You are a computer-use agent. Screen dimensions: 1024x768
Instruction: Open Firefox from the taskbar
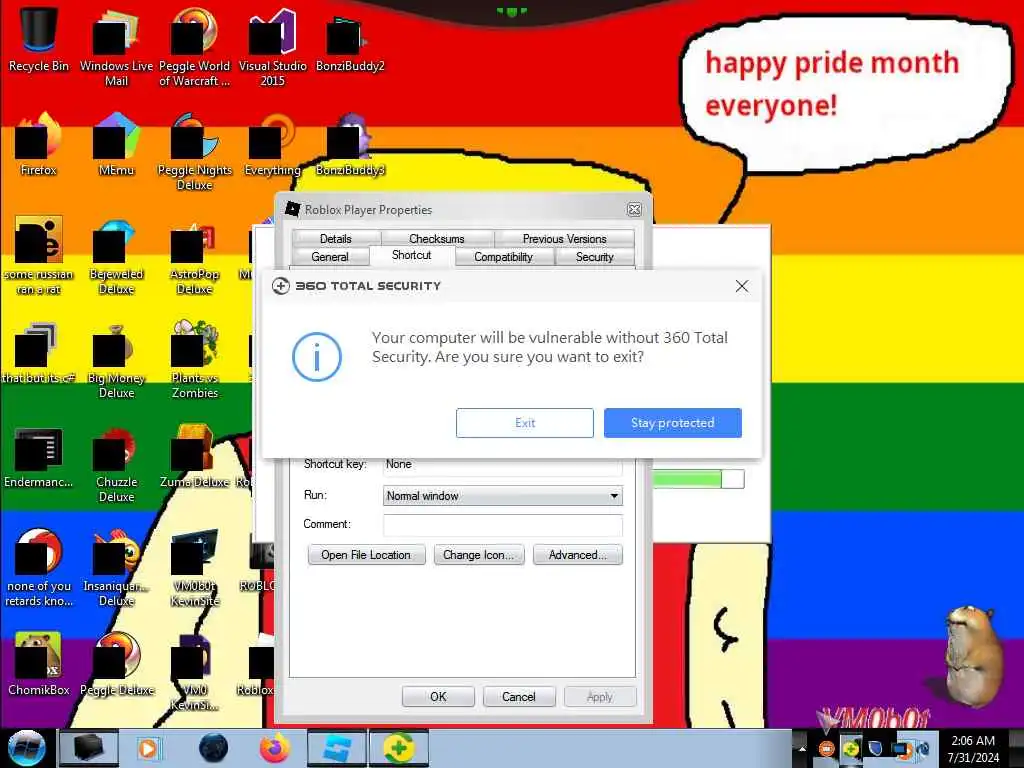pos(275,748)
